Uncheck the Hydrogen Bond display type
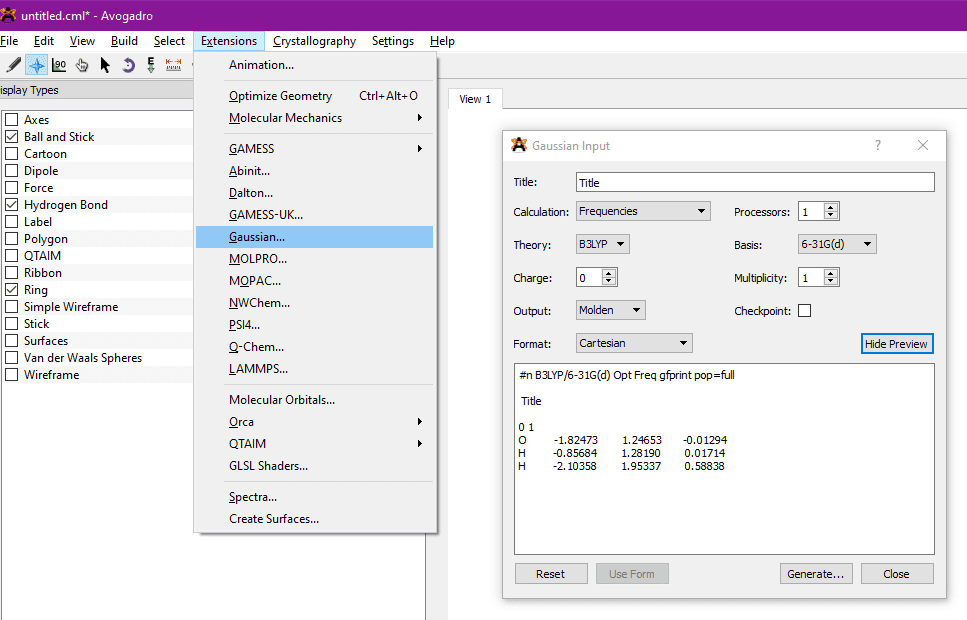 click(x=12, y=205)
